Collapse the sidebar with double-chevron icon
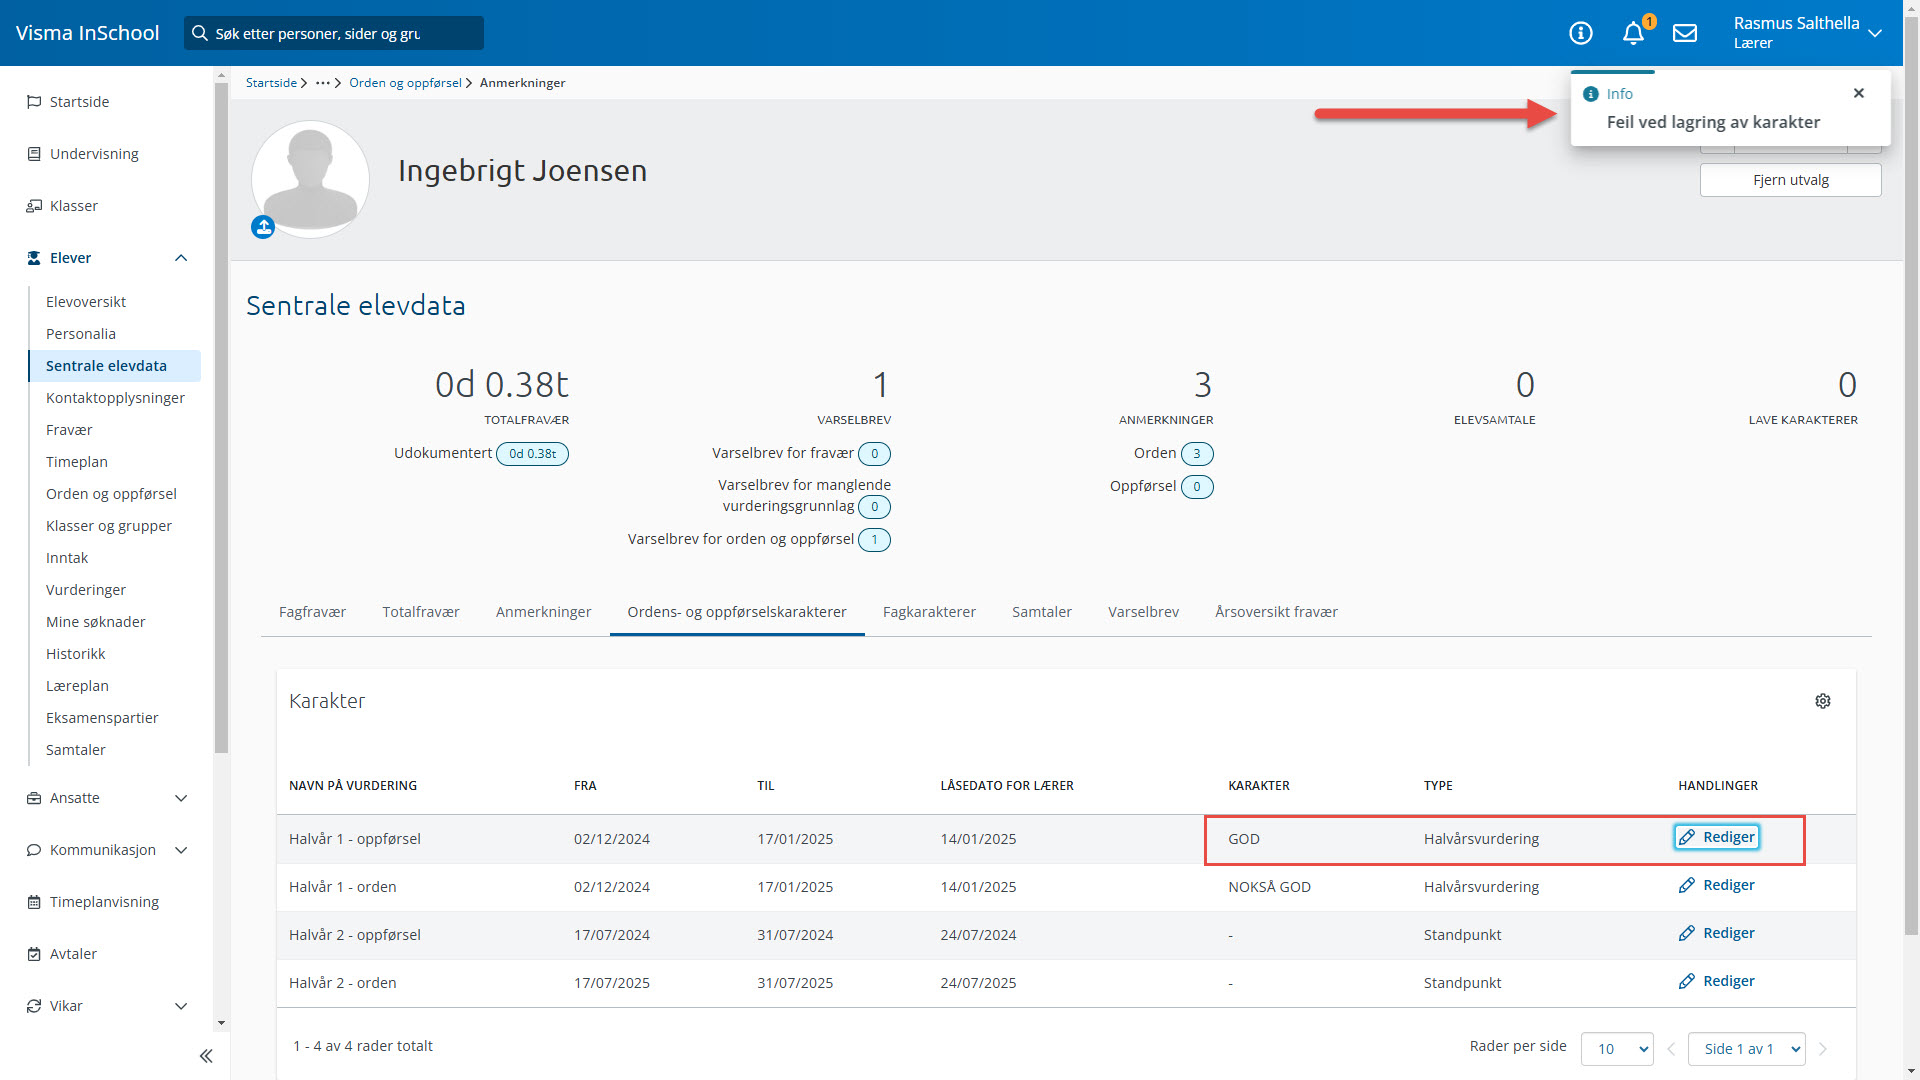Screen dimensions: 1920x1080 click(206, 1056)
